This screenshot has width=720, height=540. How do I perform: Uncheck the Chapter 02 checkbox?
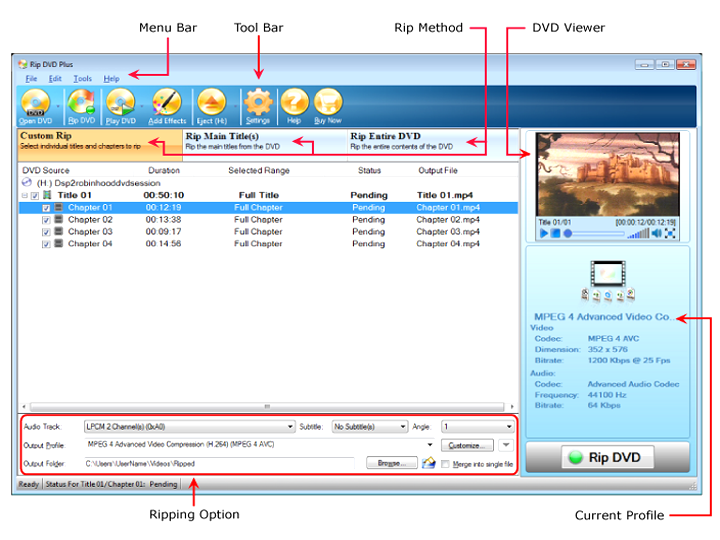coord(46,220)
